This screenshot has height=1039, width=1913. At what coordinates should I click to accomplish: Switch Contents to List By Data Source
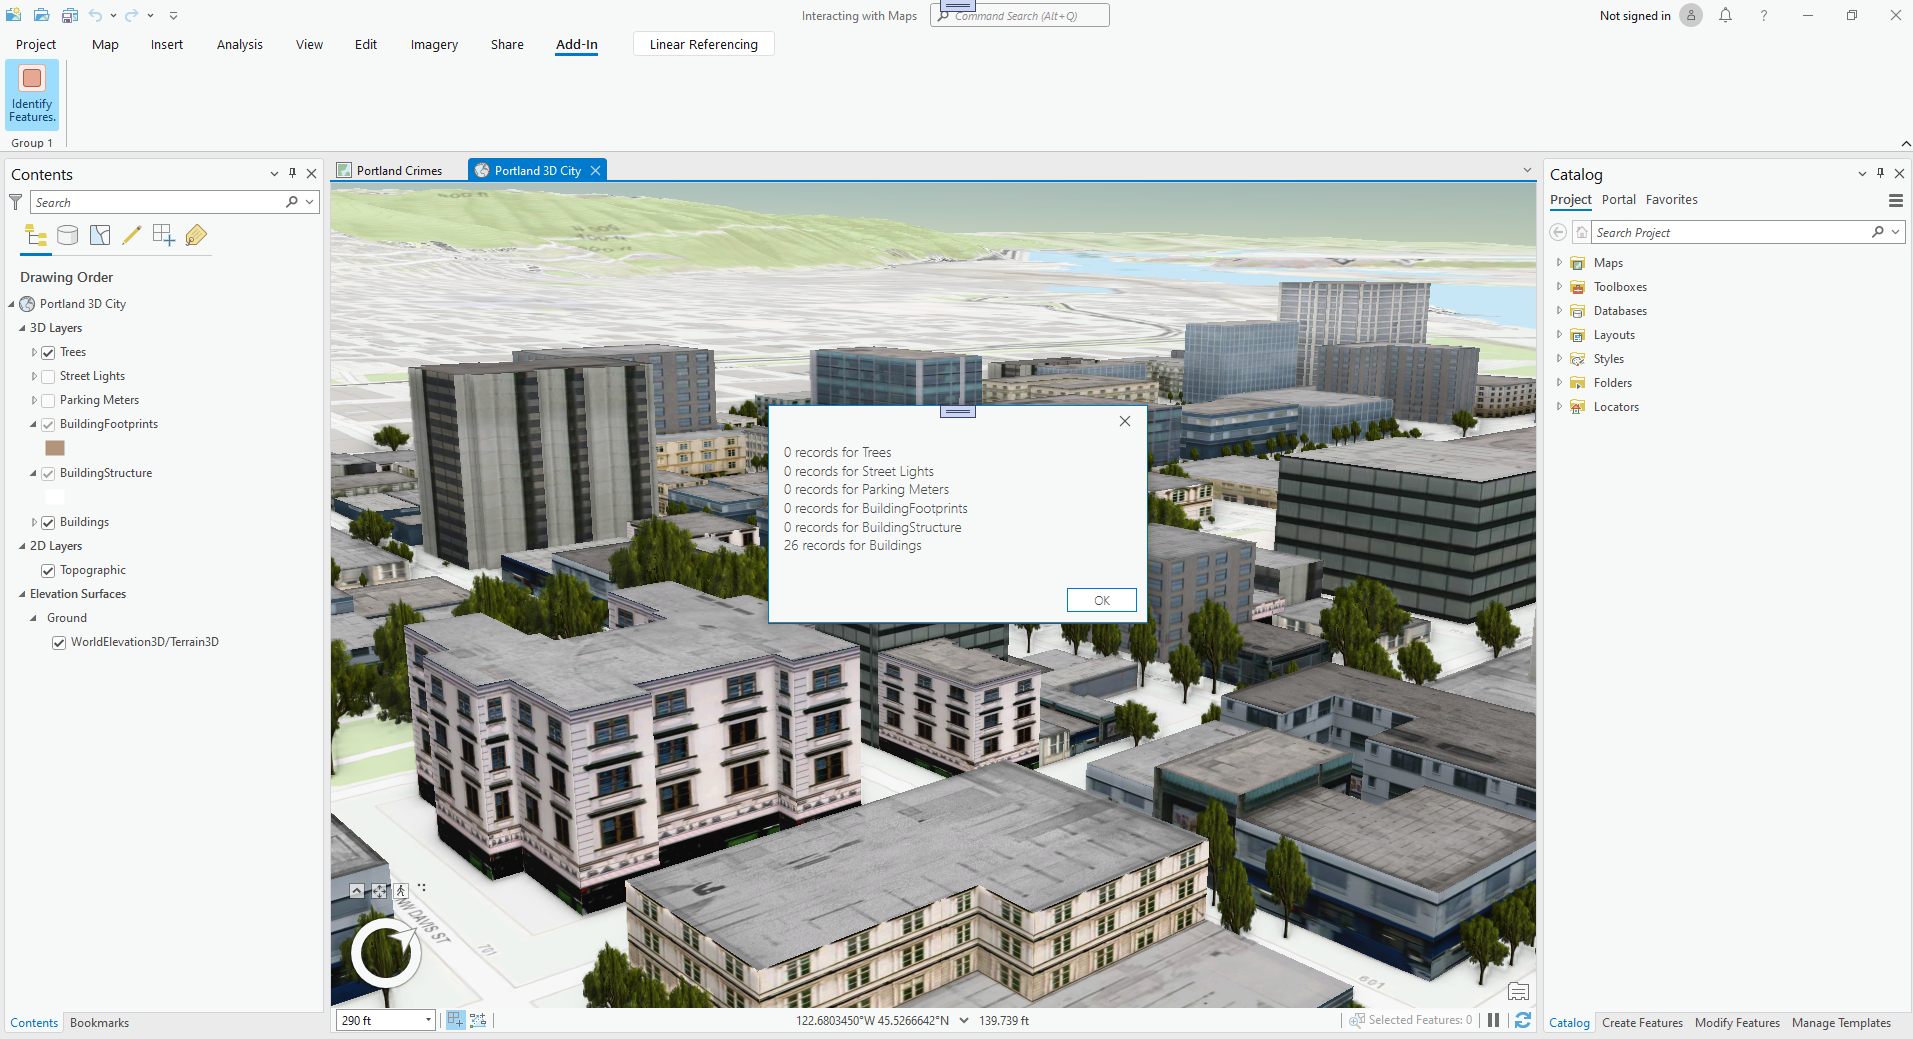pos(67,235)
